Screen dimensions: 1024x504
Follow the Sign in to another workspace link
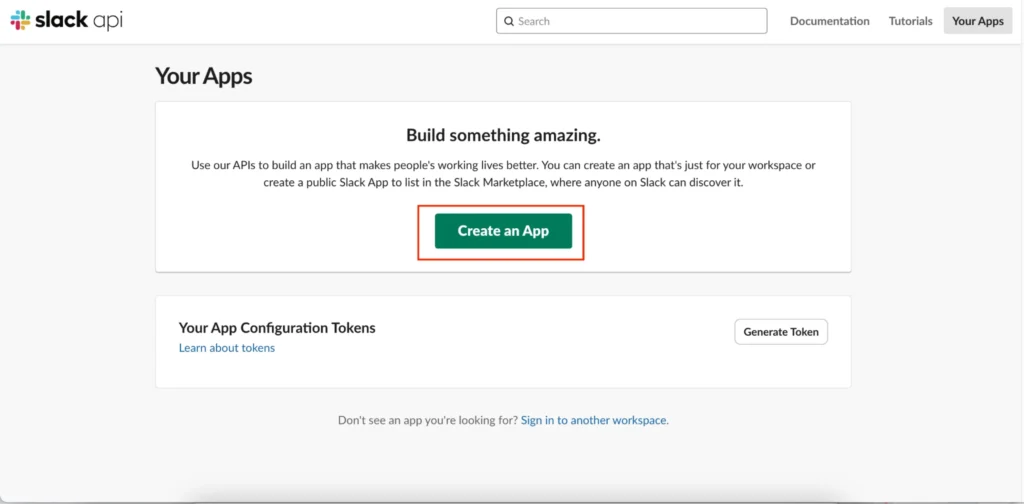pos(593,420)
